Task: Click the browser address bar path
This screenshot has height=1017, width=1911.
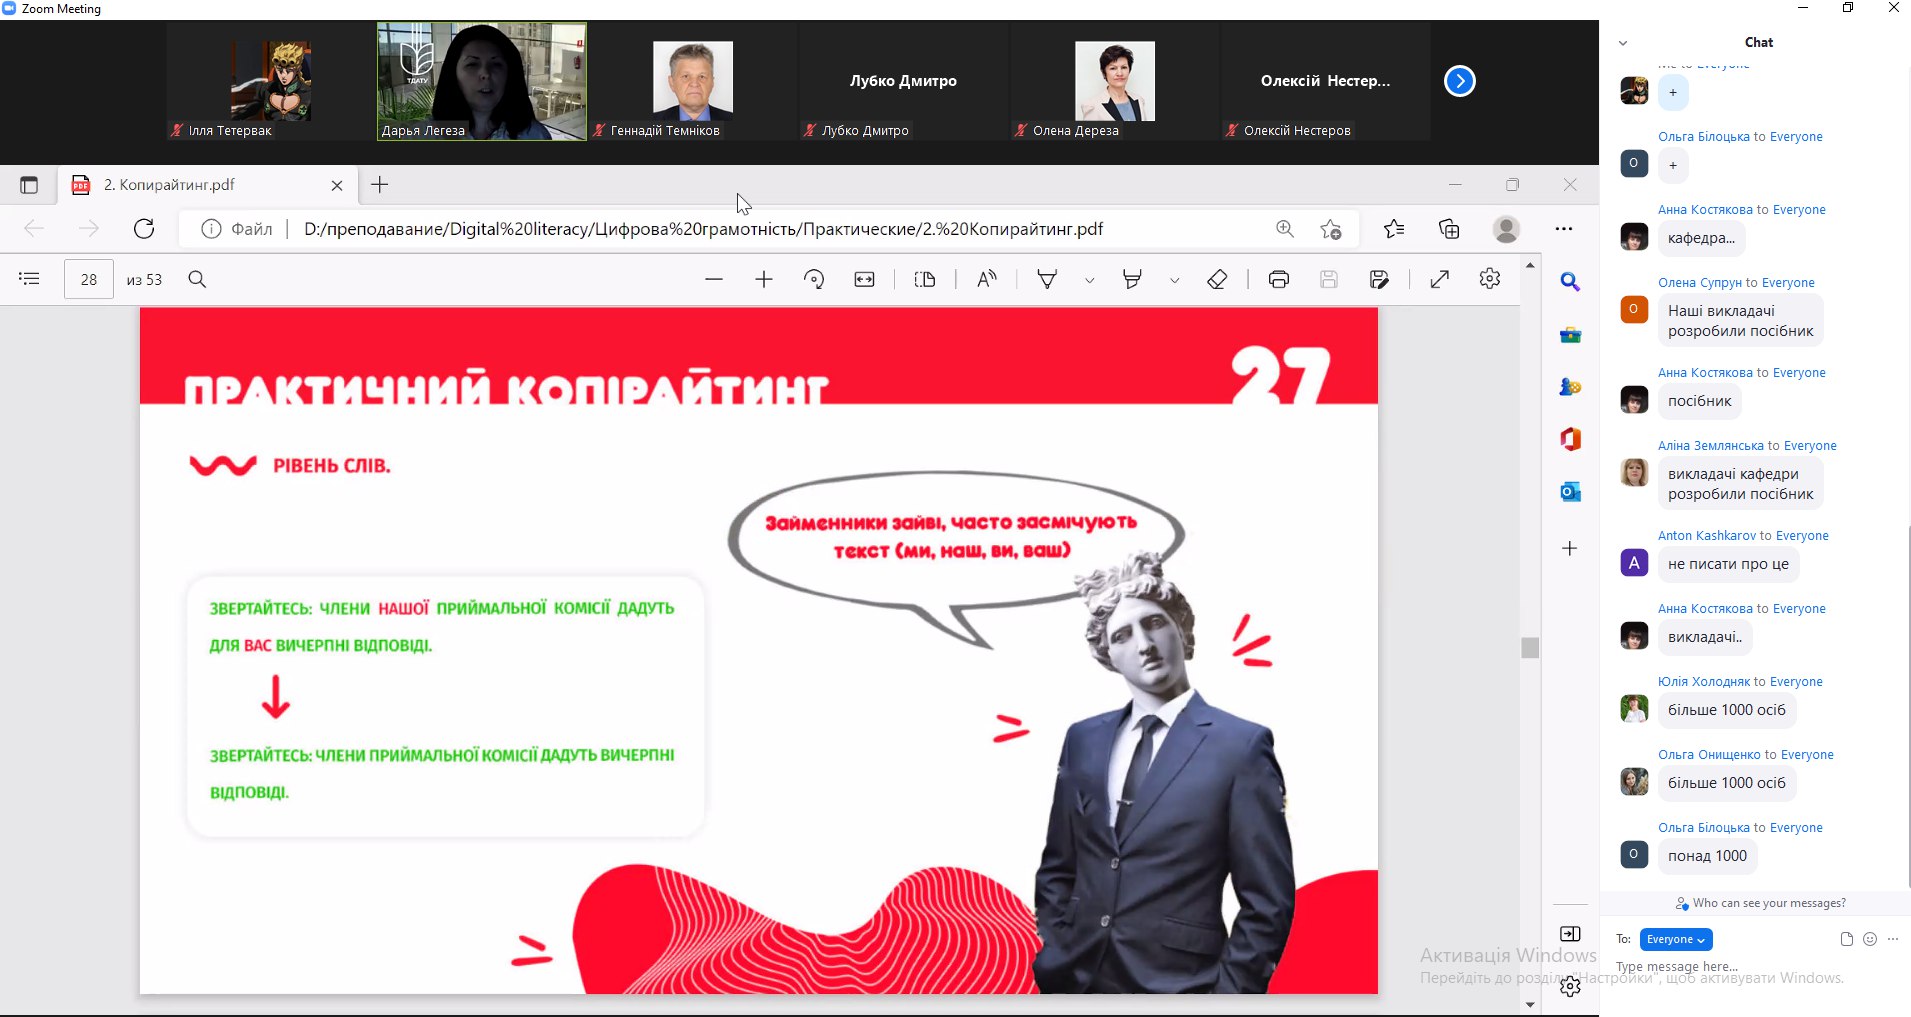Action: tap(703, 229)
